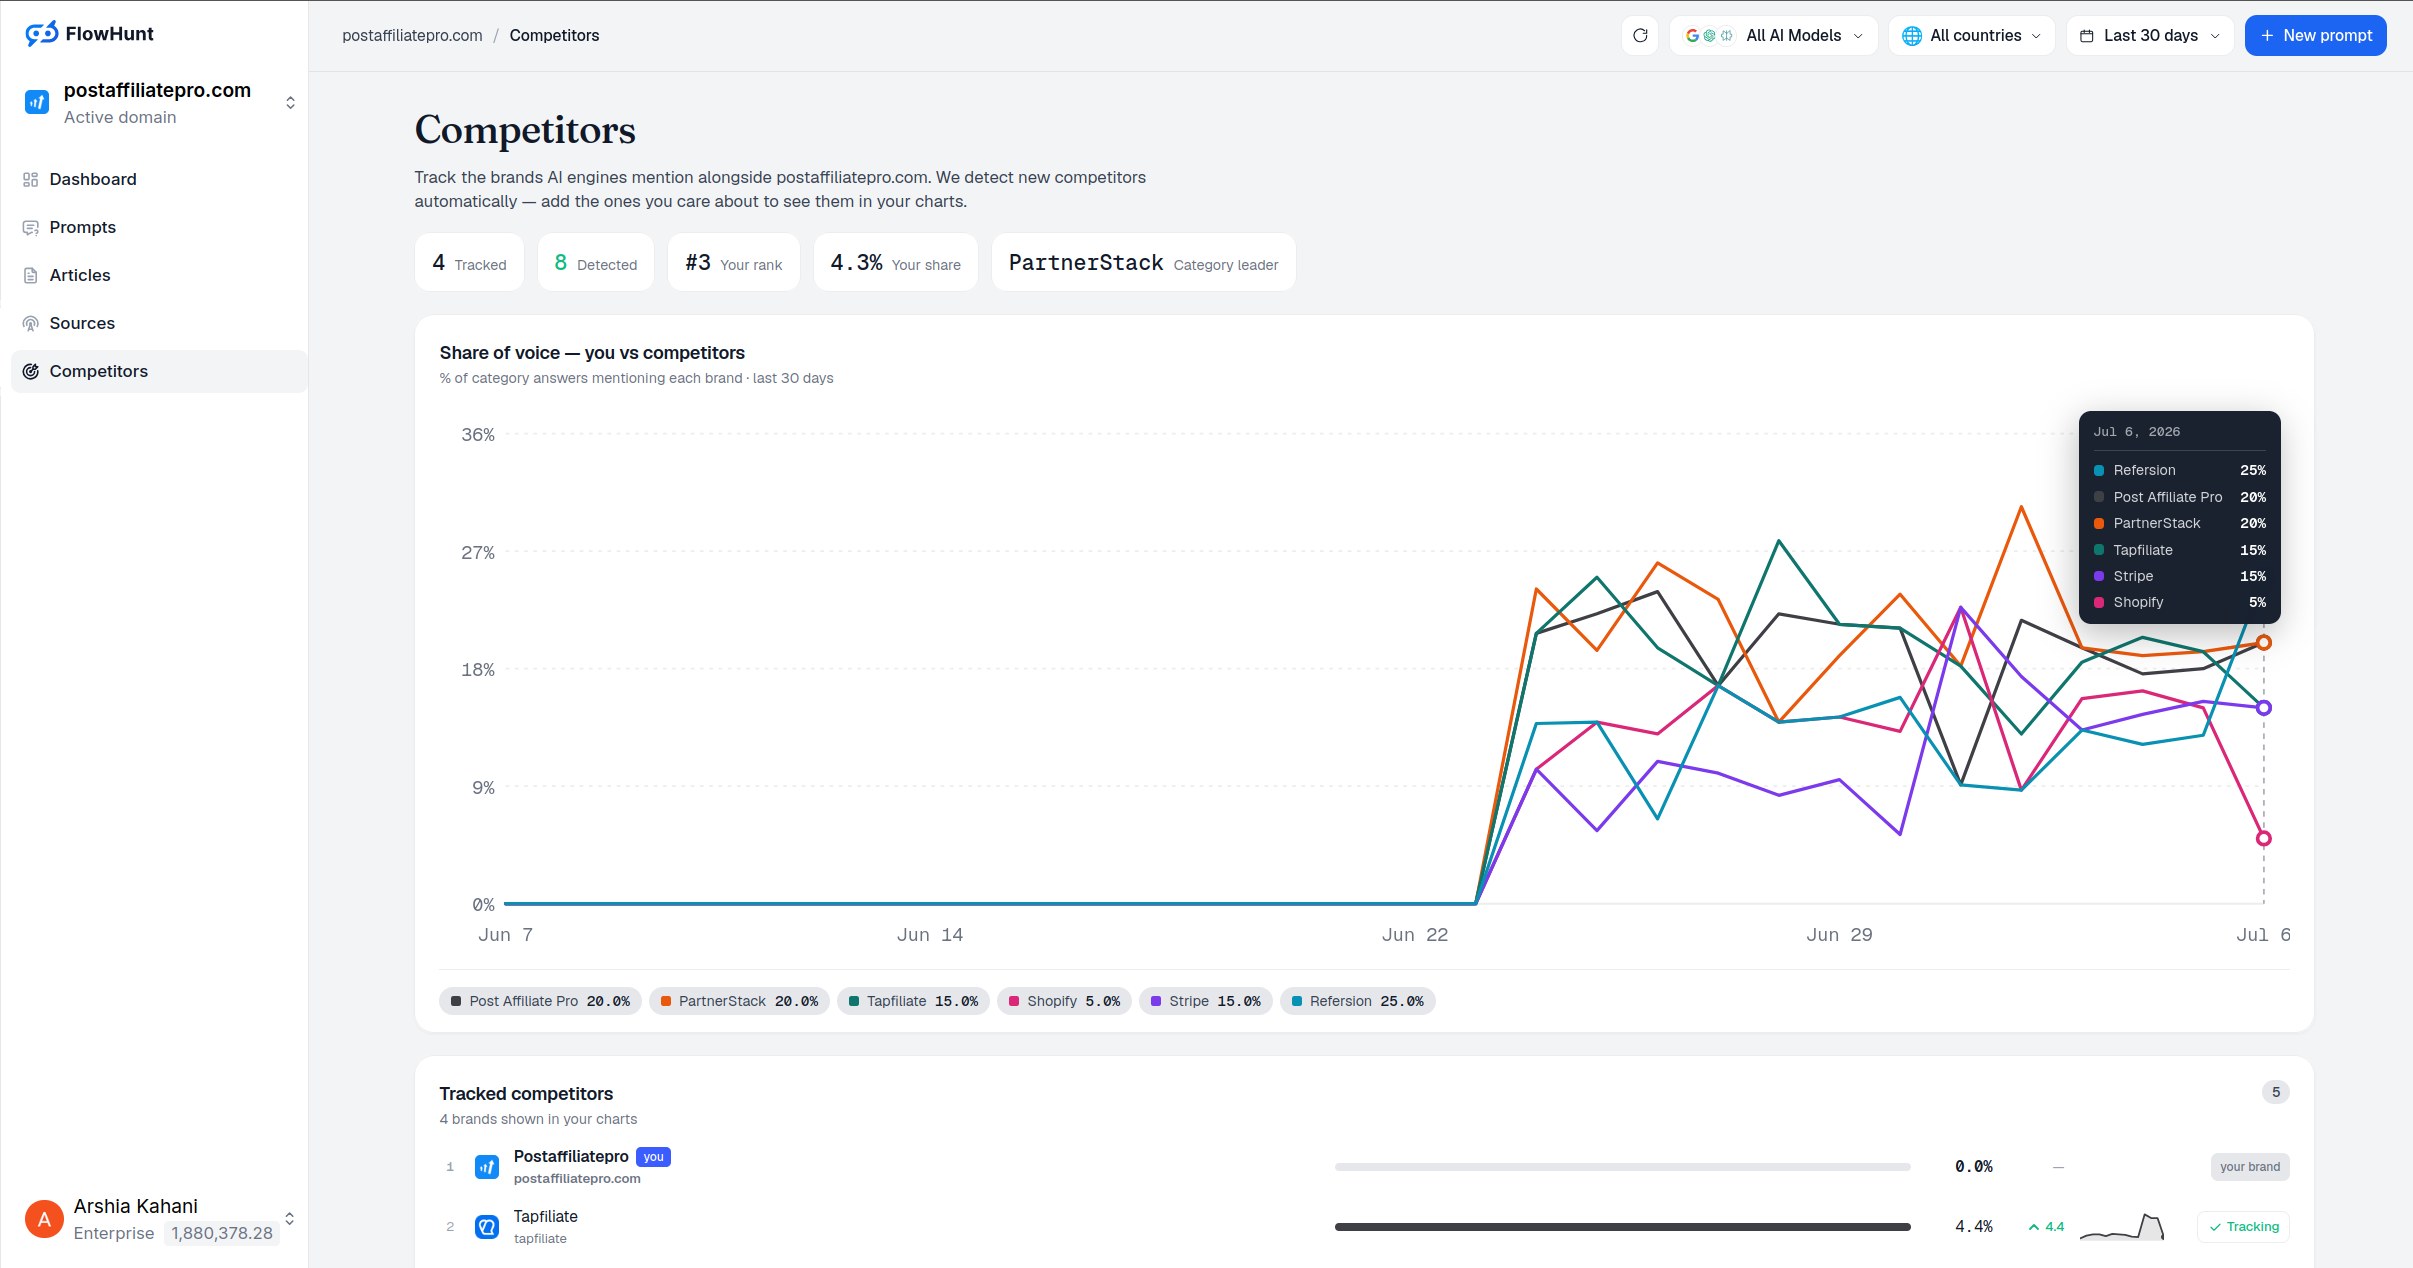
Task: Click the user avatar letter A
Action: [x=44, y=1219]
